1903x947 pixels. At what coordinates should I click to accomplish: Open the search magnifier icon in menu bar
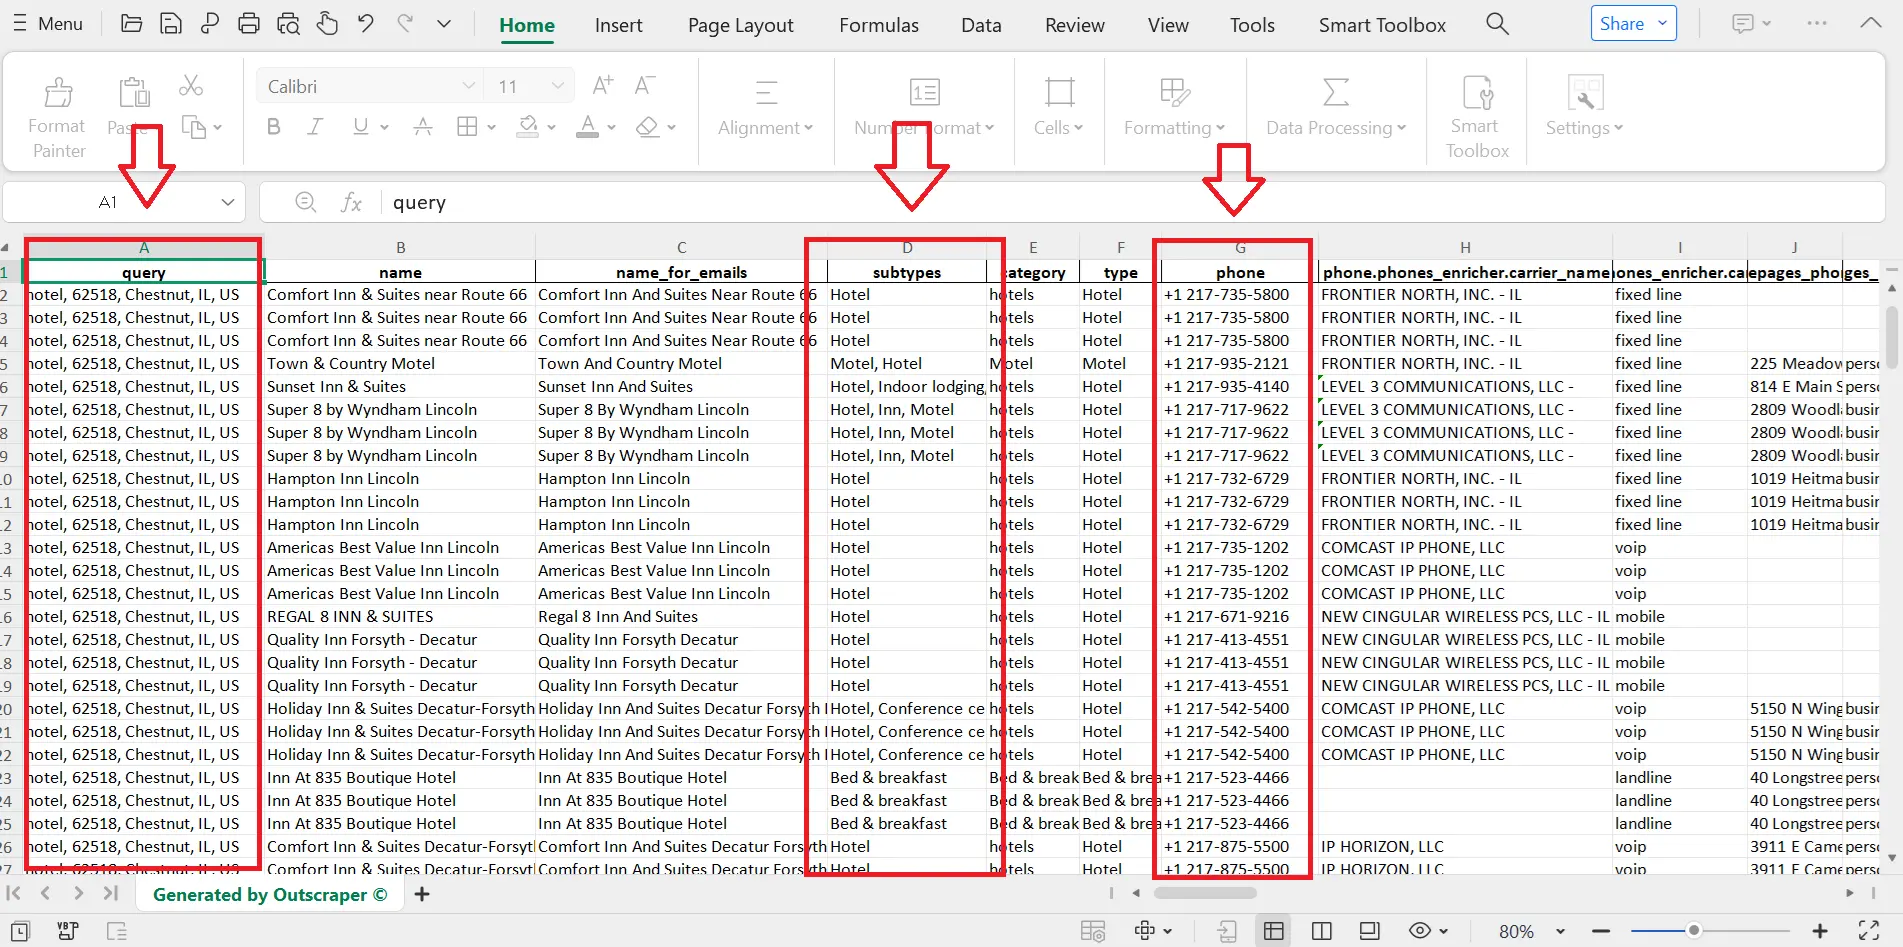(x=1497, y=24)
